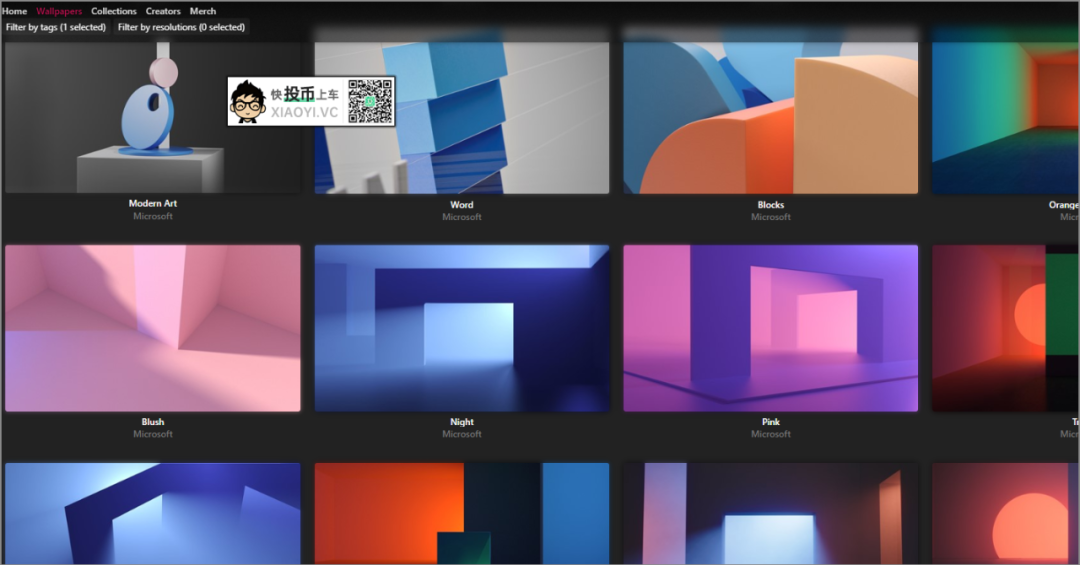Screen dimensions: 1080x565
Task: Open the Modern Art wallpaper thumbnail
Action: click(152, 117)
